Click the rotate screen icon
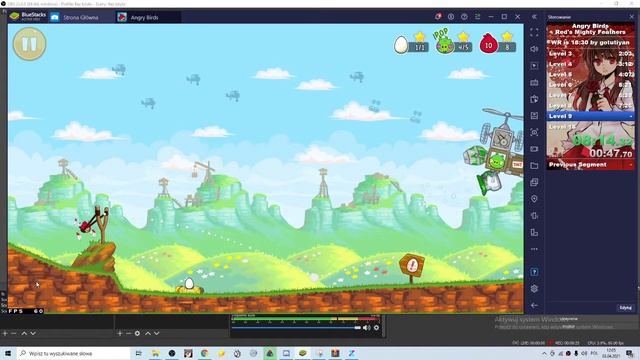Viewport: 640px width, 360px height. (534, 233)
